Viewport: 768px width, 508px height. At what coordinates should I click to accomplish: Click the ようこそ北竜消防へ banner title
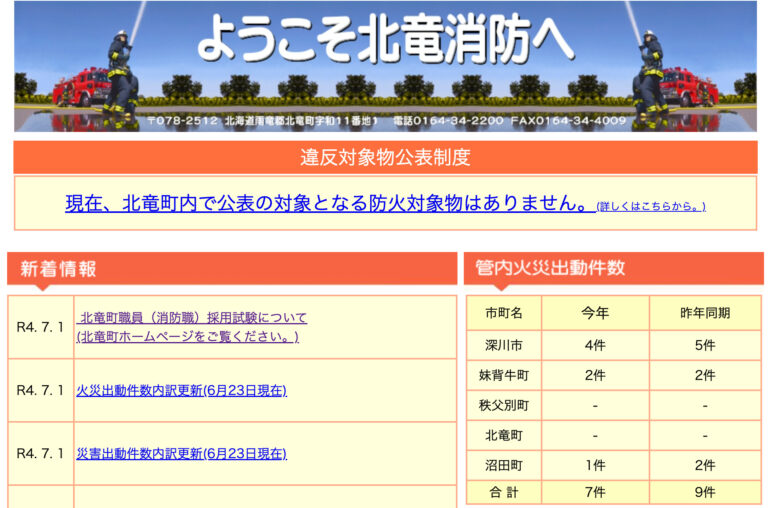[x=385, y=37]
